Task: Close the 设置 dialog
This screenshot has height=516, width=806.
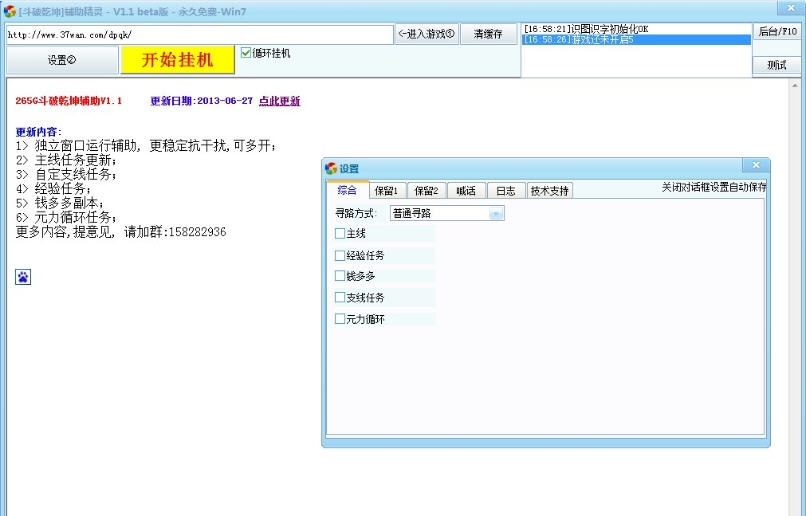Action: 756,165
